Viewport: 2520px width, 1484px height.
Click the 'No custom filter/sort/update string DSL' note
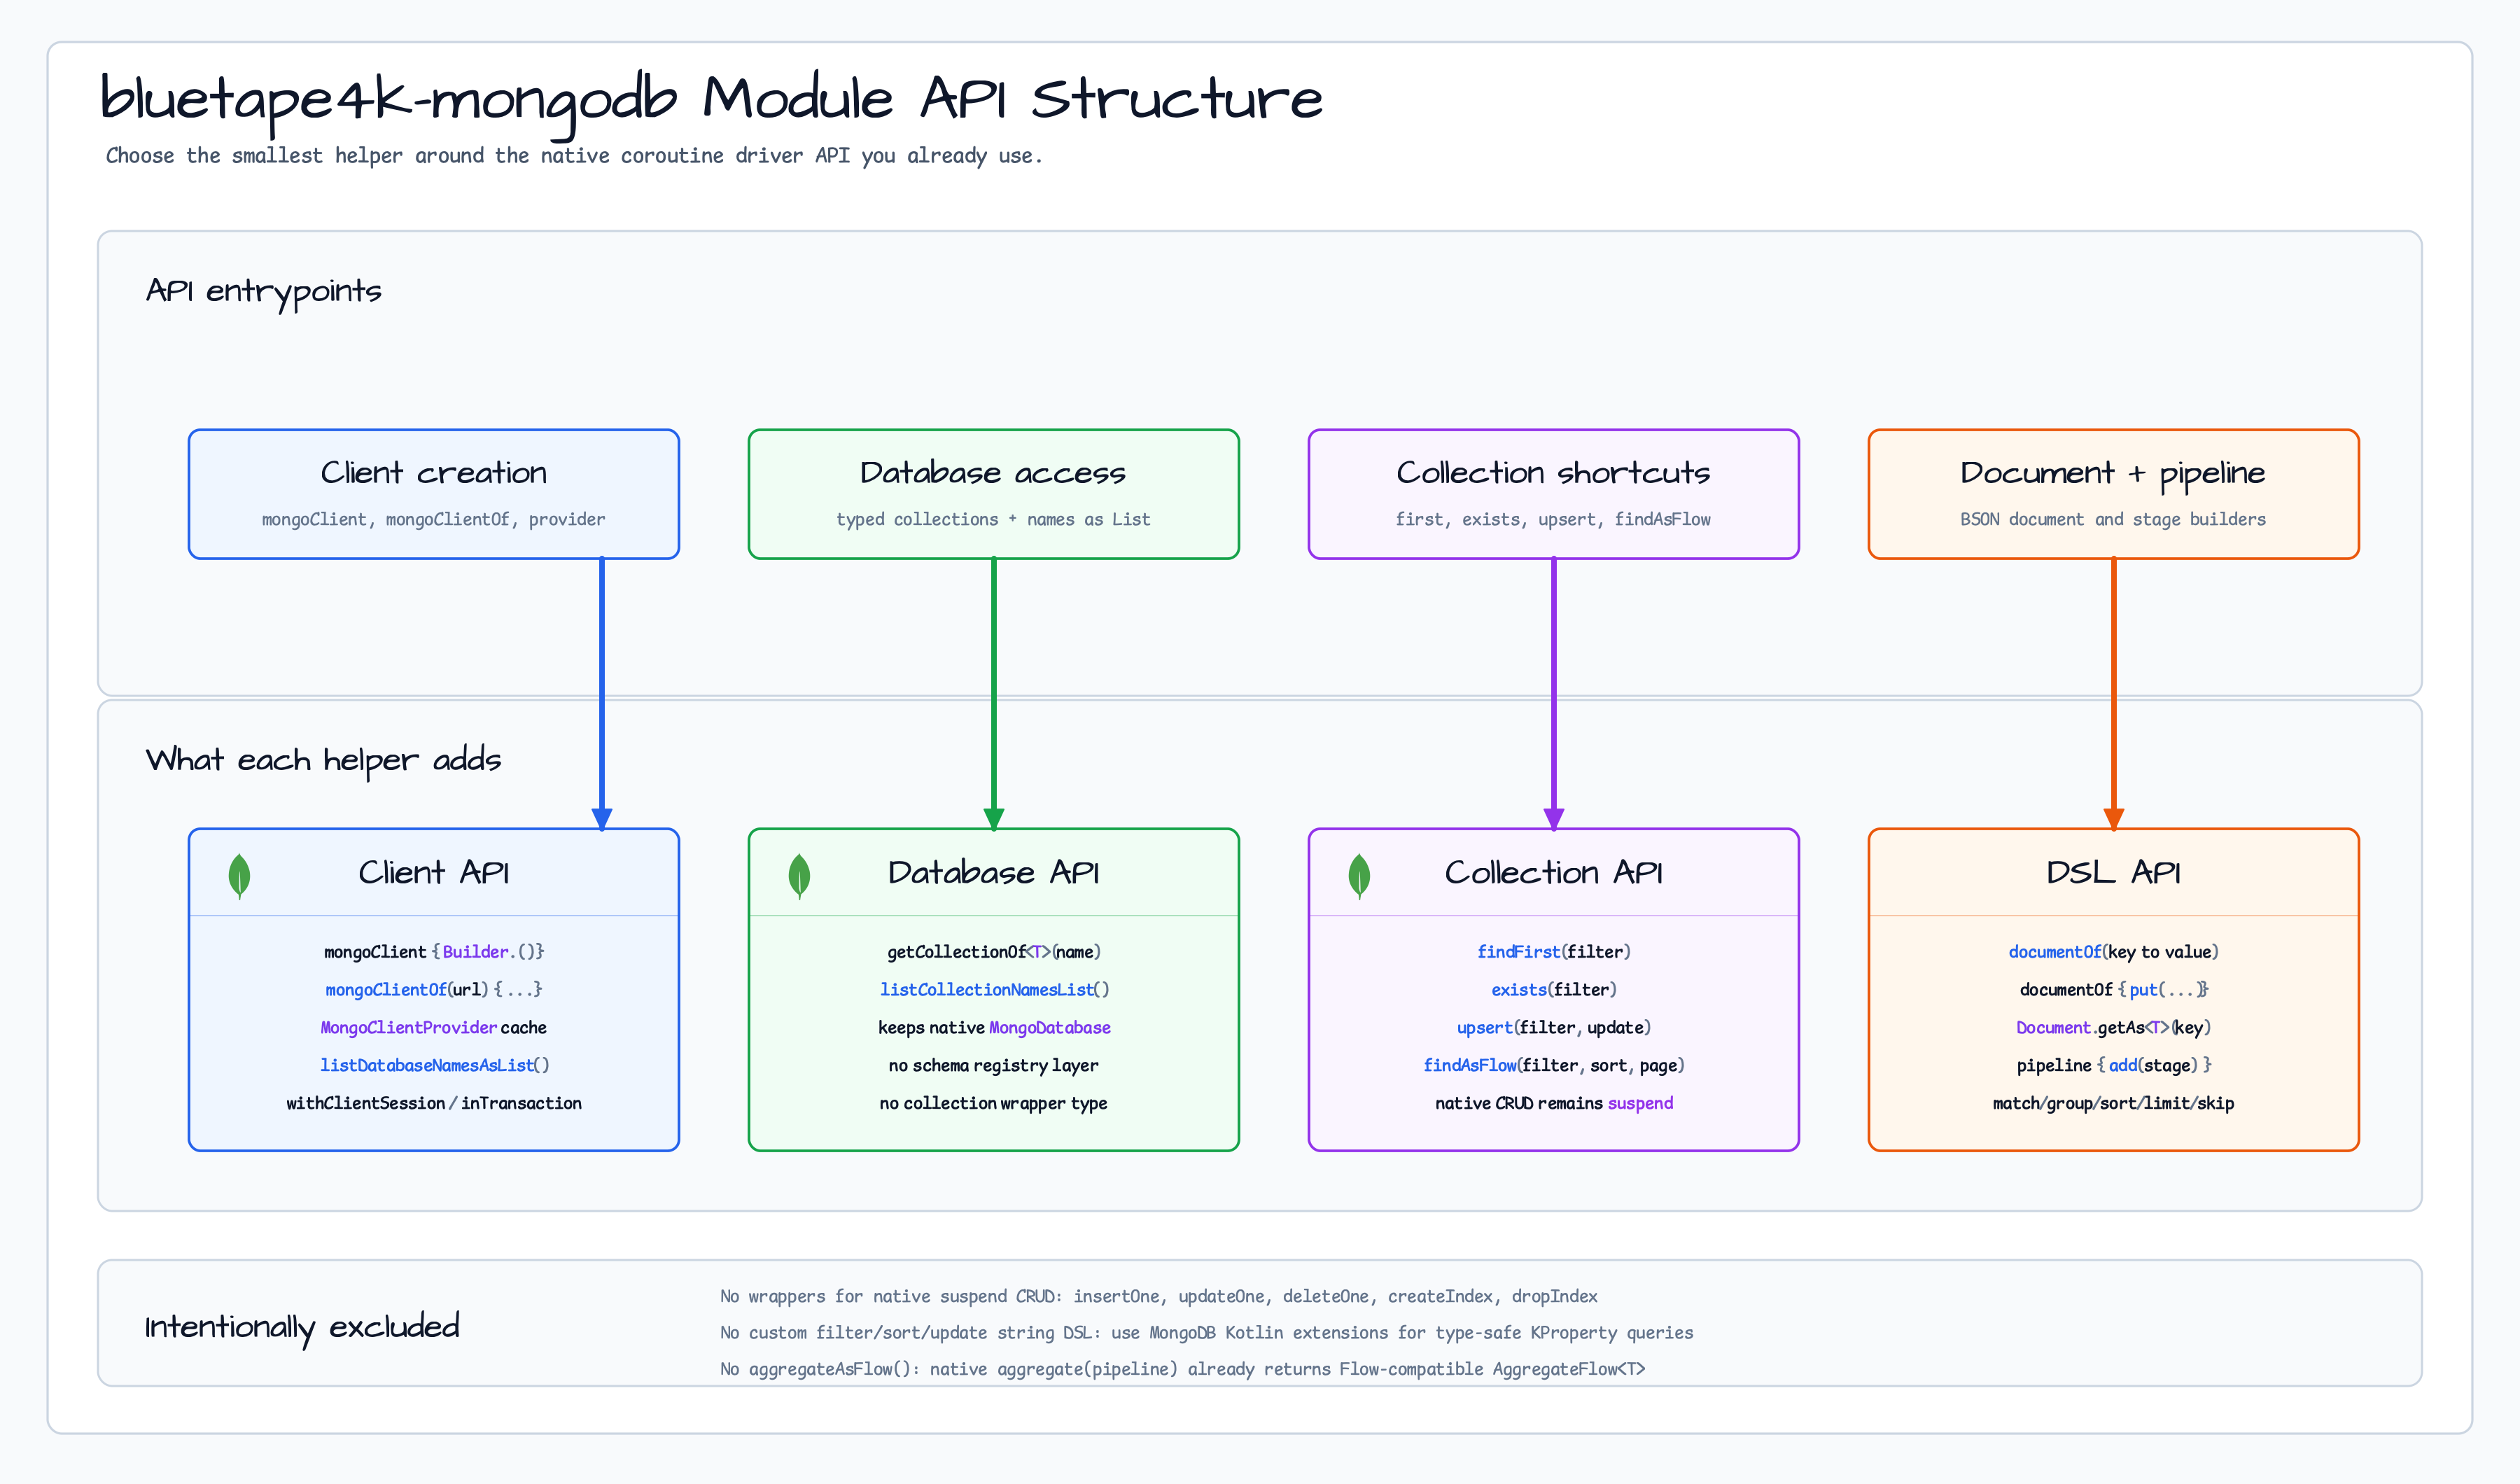click(1207, 1333)
